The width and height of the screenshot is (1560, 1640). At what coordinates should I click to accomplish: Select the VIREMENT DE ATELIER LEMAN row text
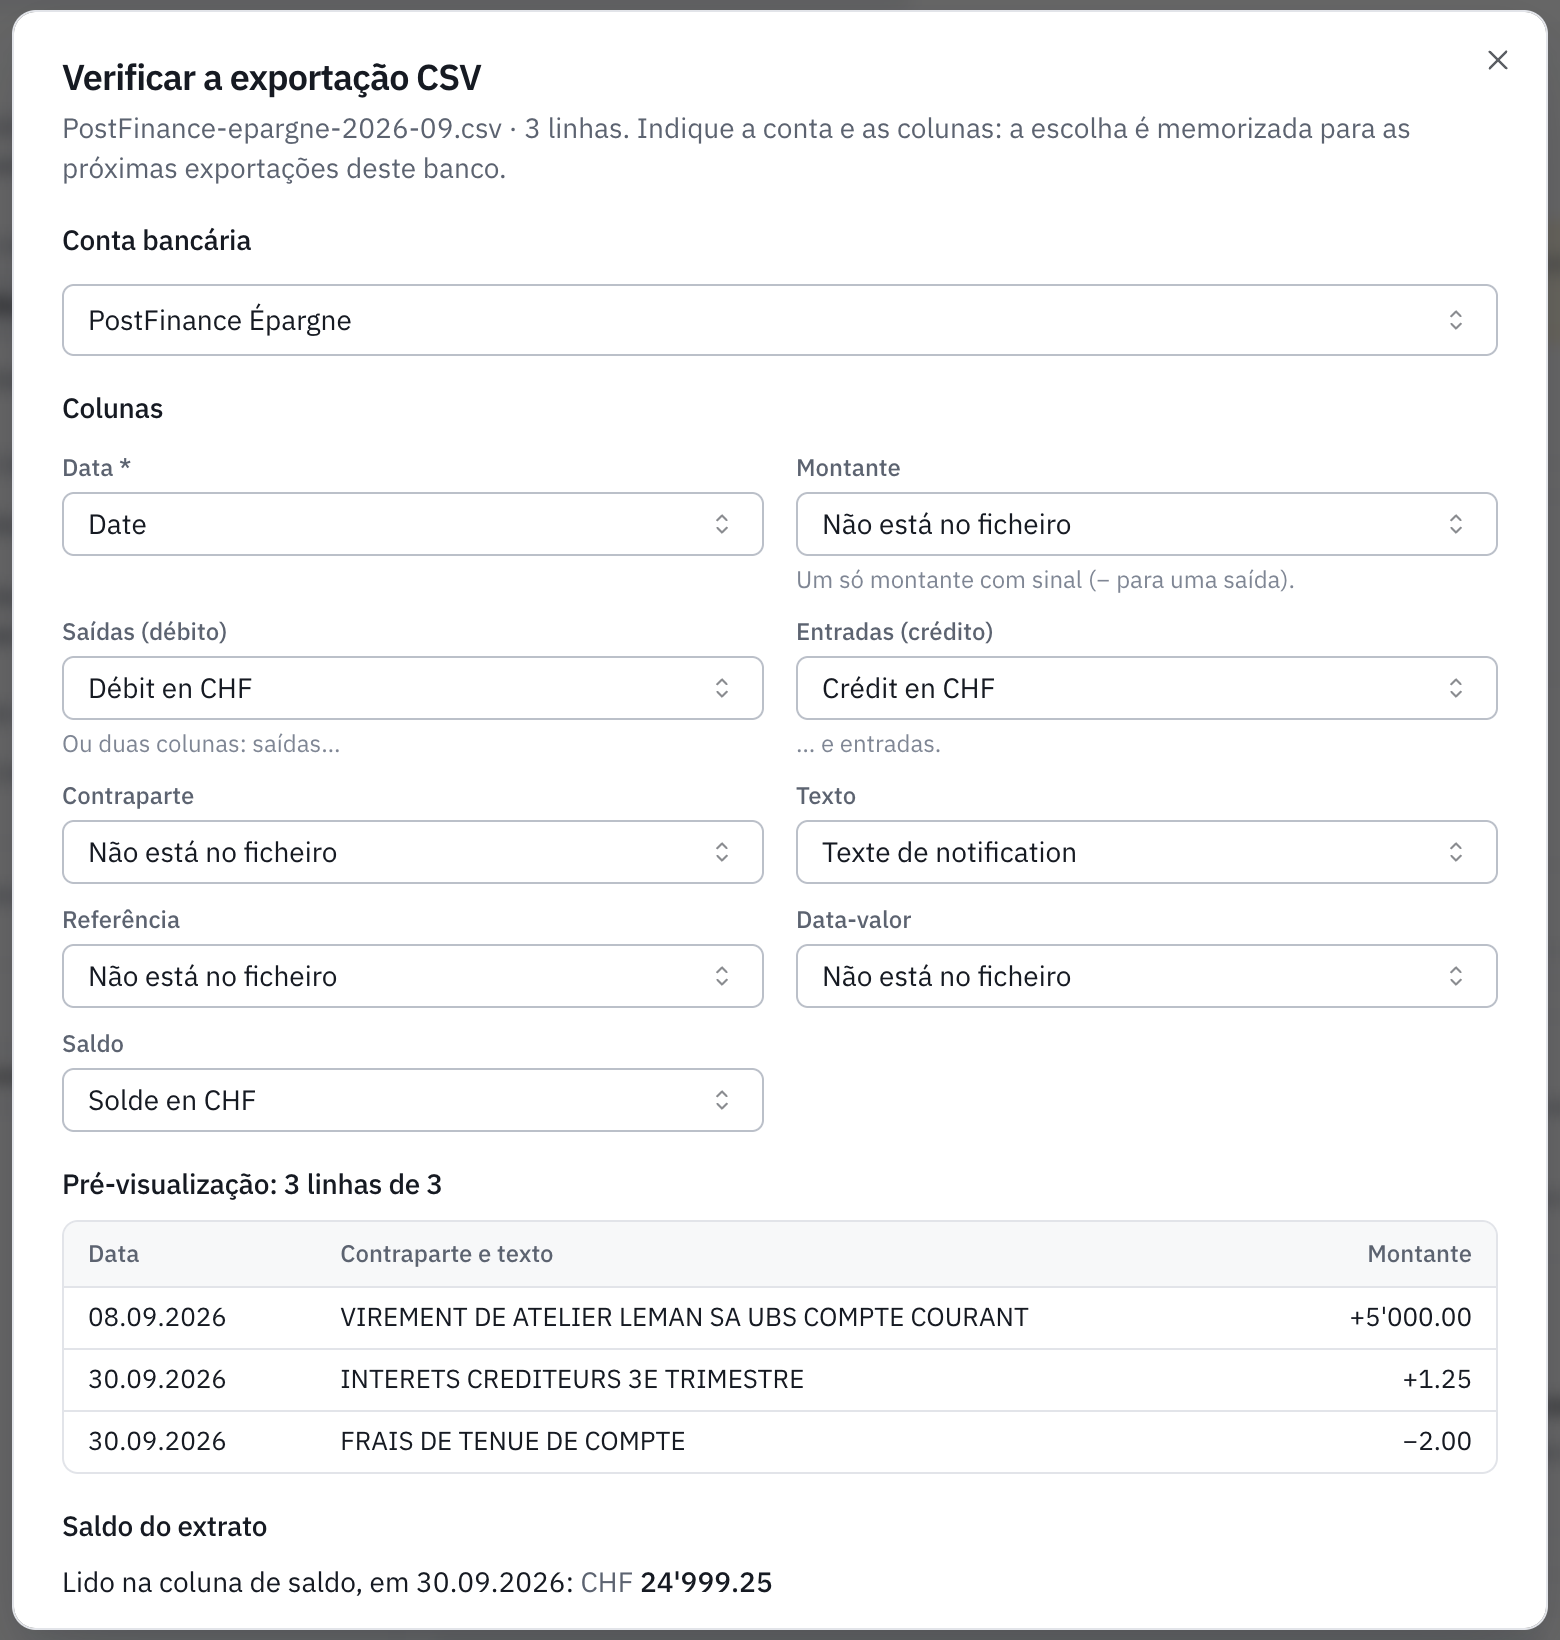coord(684,1317)
